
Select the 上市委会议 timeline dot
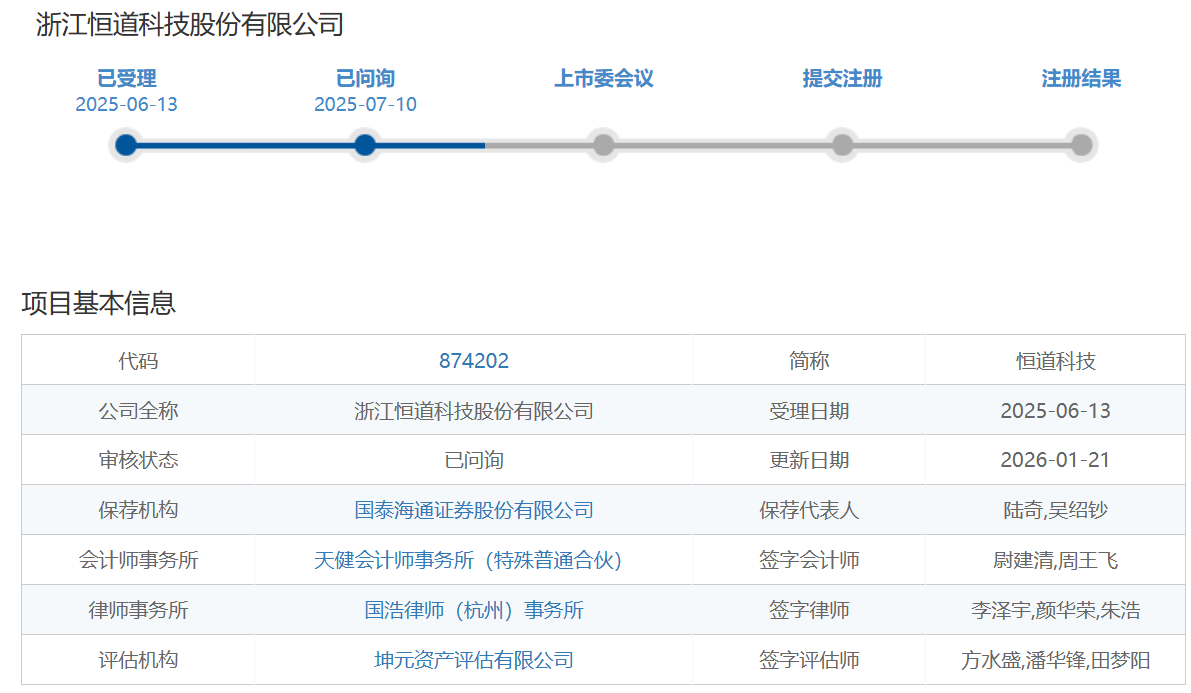[603, 145]
